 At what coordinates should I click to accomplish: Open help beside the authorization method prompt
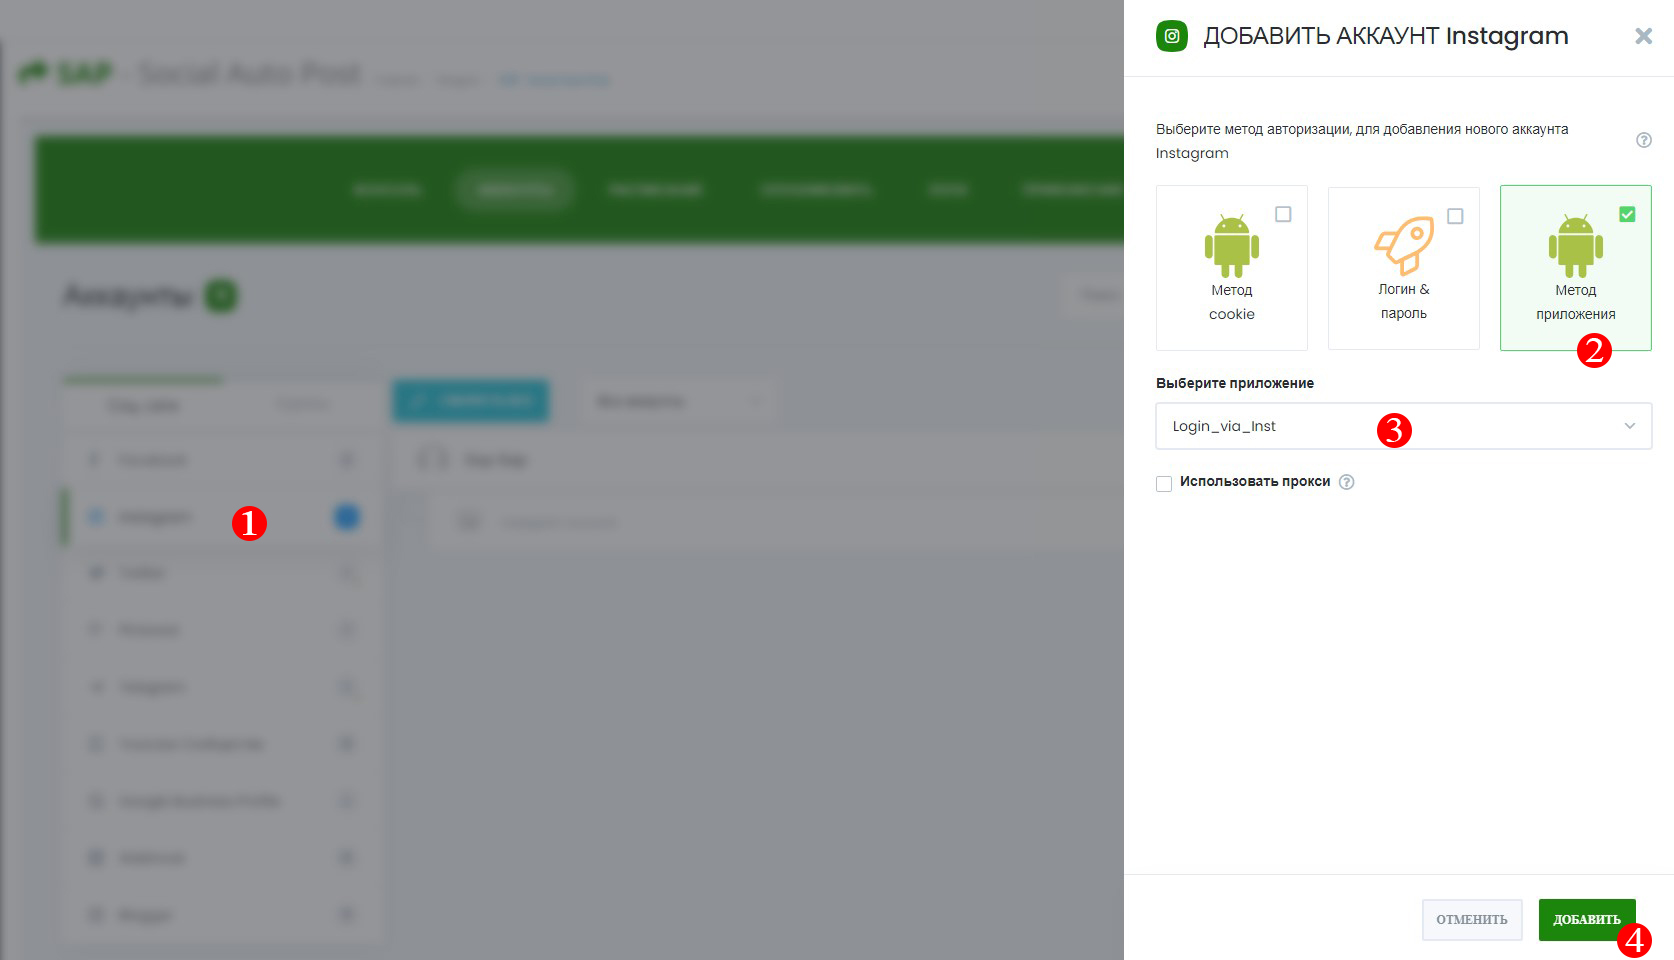point(1643,140)
